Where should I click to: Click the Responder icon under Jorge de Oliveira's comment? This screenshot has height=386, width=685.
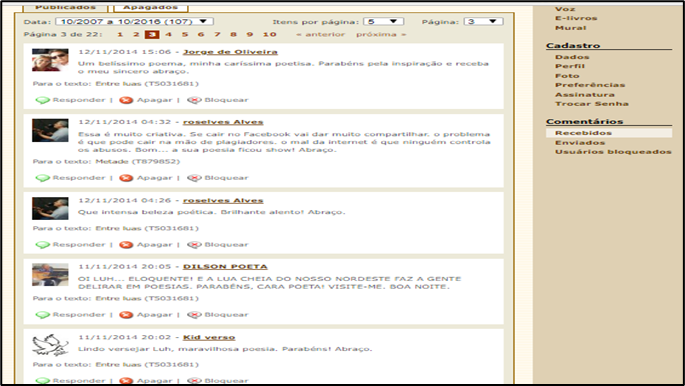42,100
